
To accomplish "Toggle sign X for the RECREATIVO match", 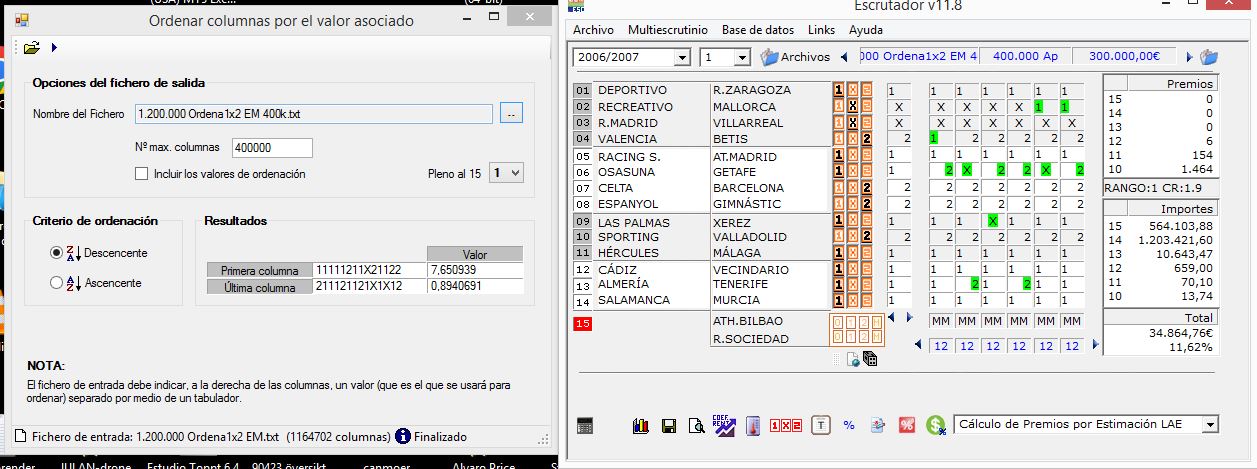I will pyautogui.click(x=852, y=107).
